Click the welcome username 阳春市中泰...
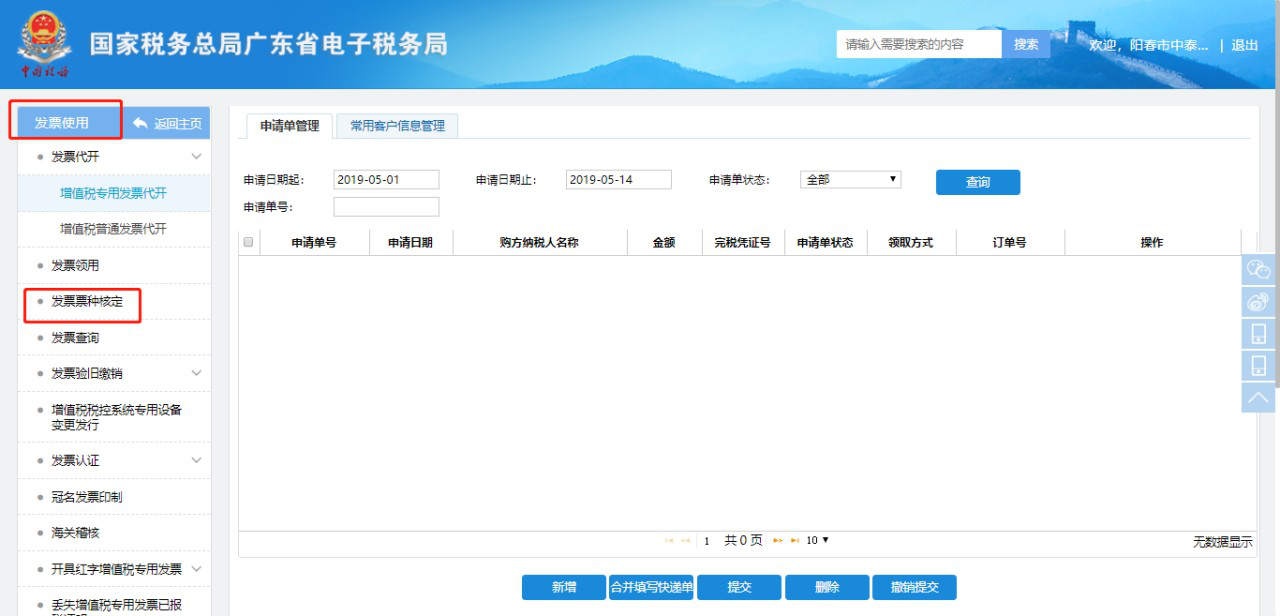Image resolution: width=1280 pixels, height=616 pixels. click(1170, 45)
